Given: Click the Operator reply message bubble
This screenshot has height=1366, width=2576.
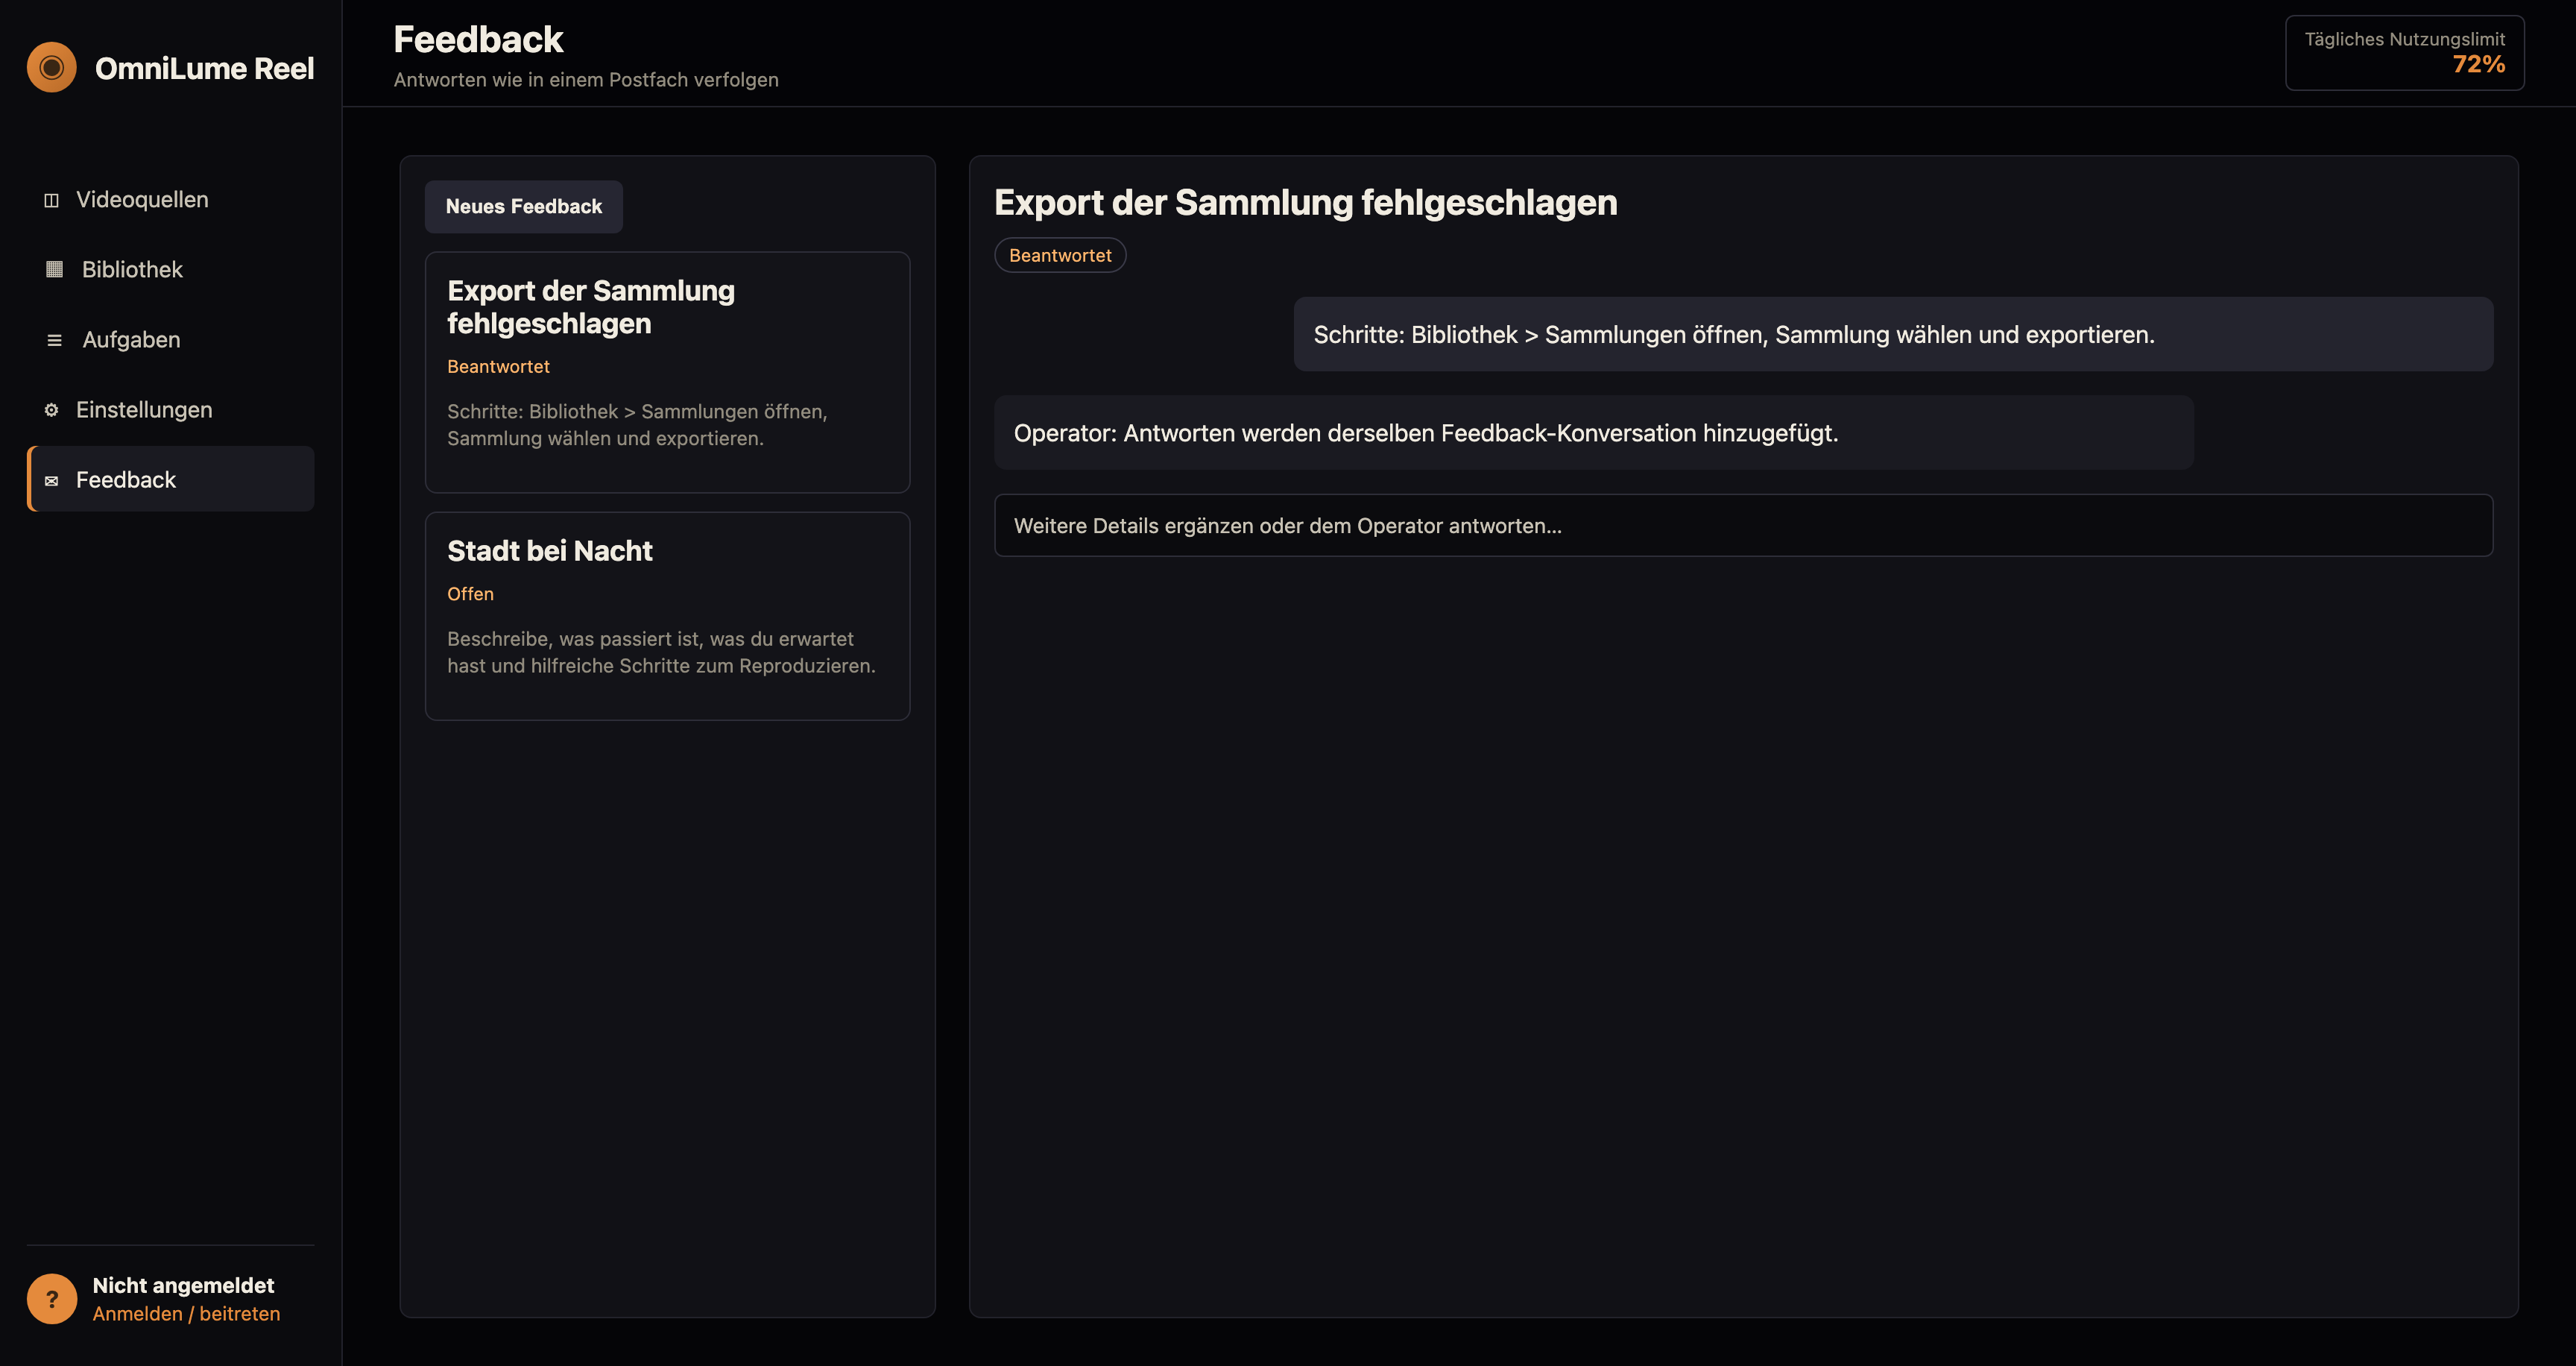Looking at the screenshot, I should click(1593, 433).
